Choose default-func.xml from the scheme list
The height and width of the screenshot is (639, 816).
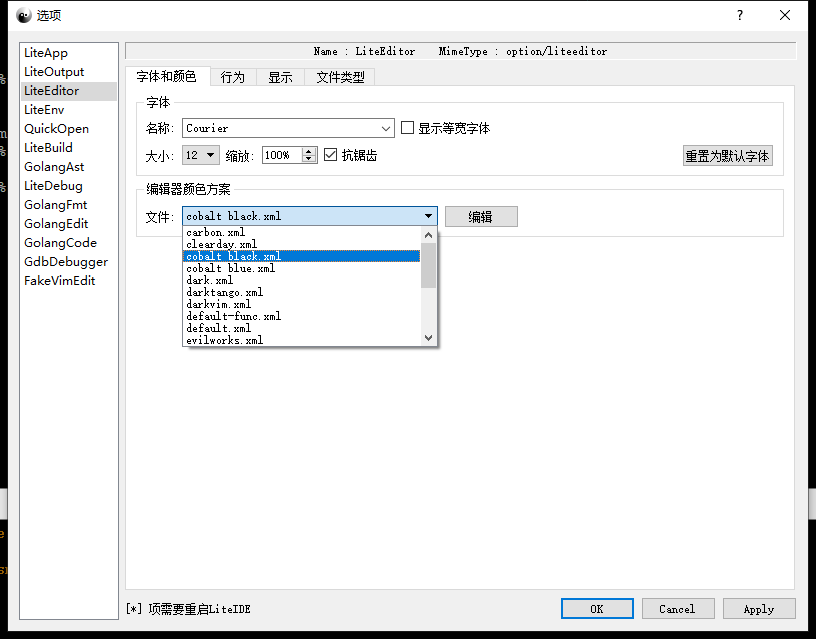301,316
